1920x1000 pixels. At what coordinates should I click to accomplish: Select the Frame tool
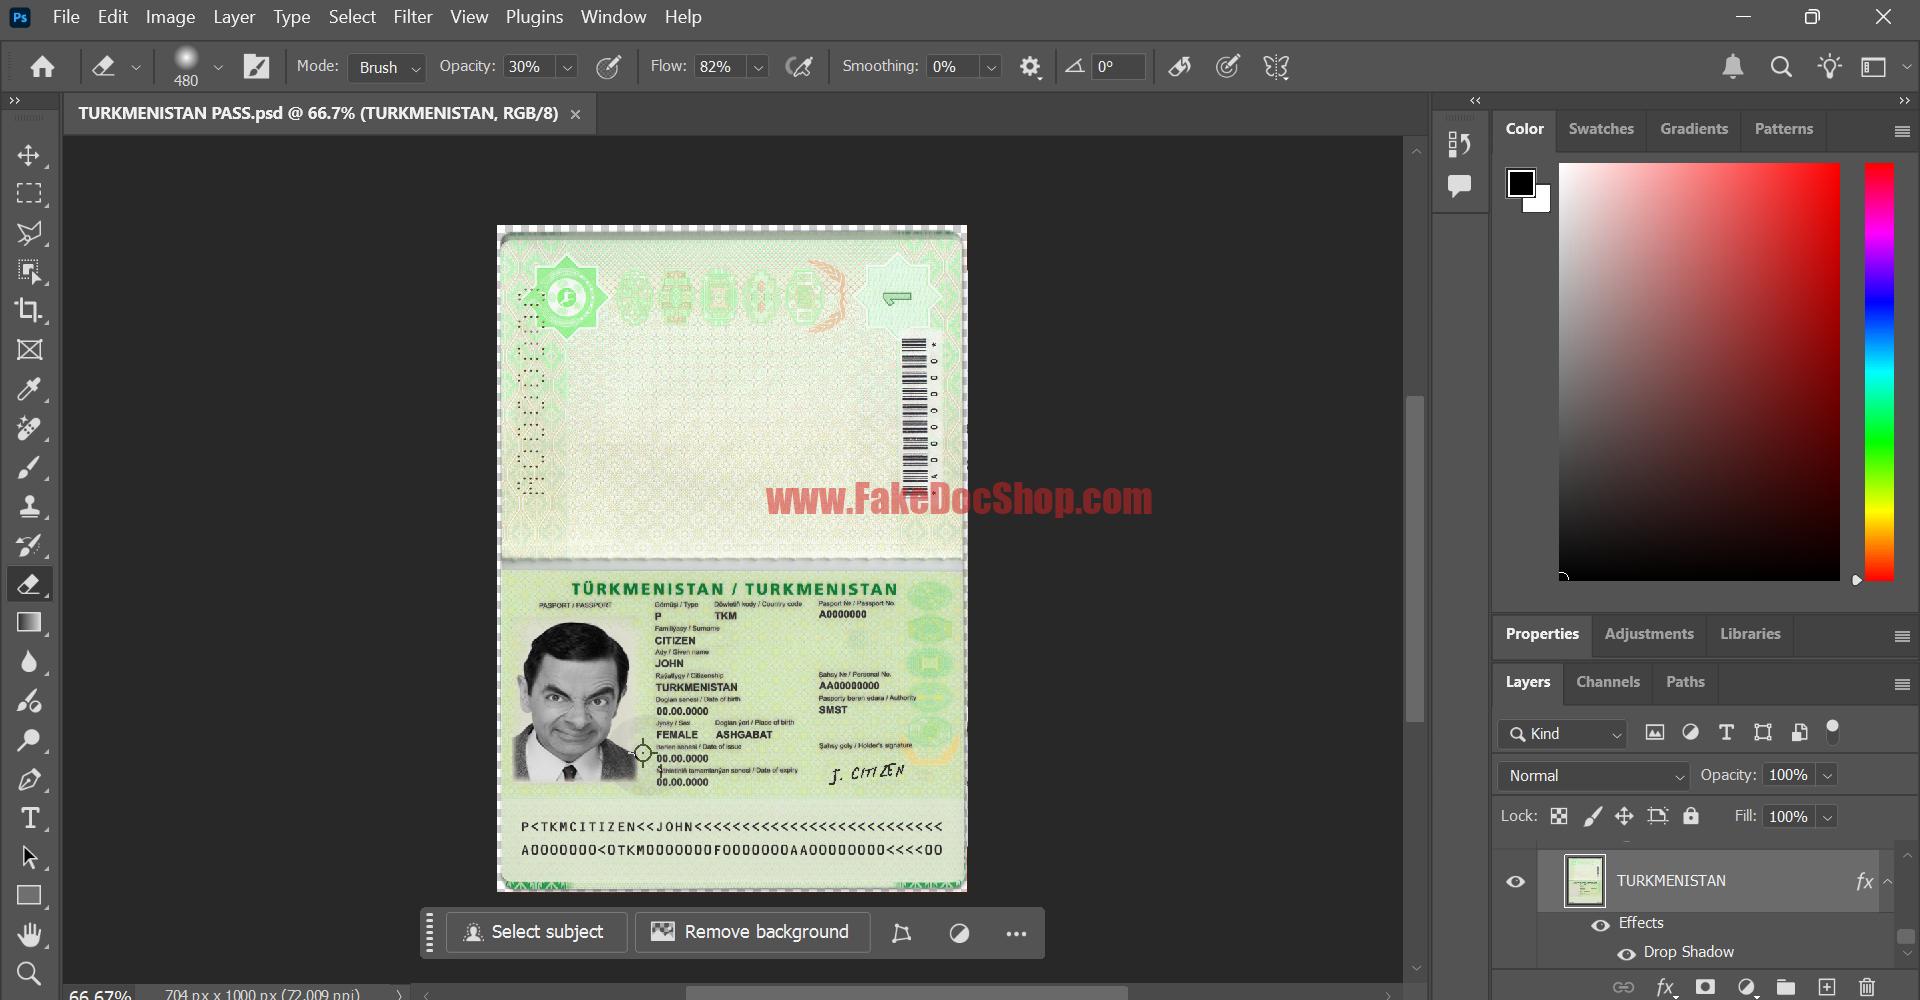pos(29,350)
